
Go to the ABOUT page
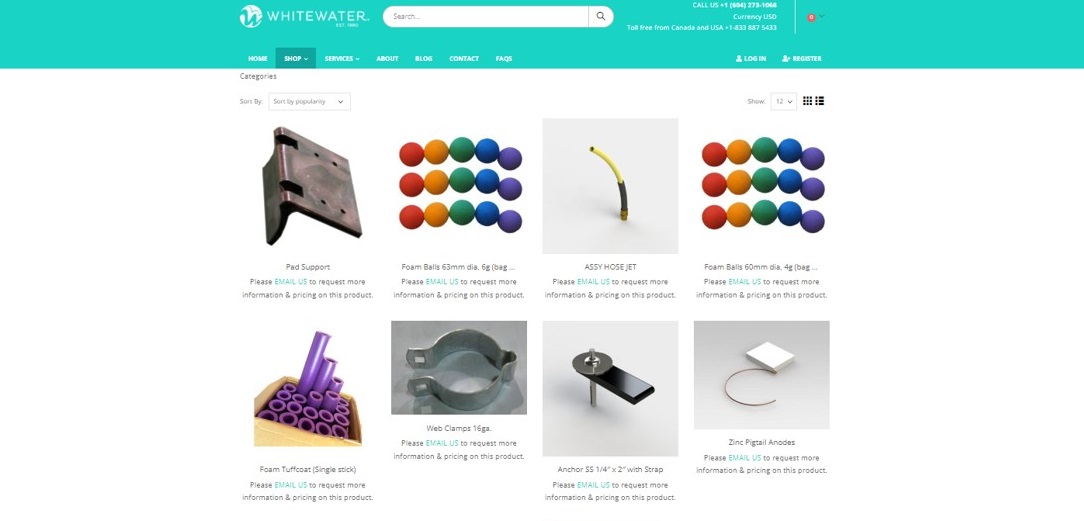click(387, 59)
